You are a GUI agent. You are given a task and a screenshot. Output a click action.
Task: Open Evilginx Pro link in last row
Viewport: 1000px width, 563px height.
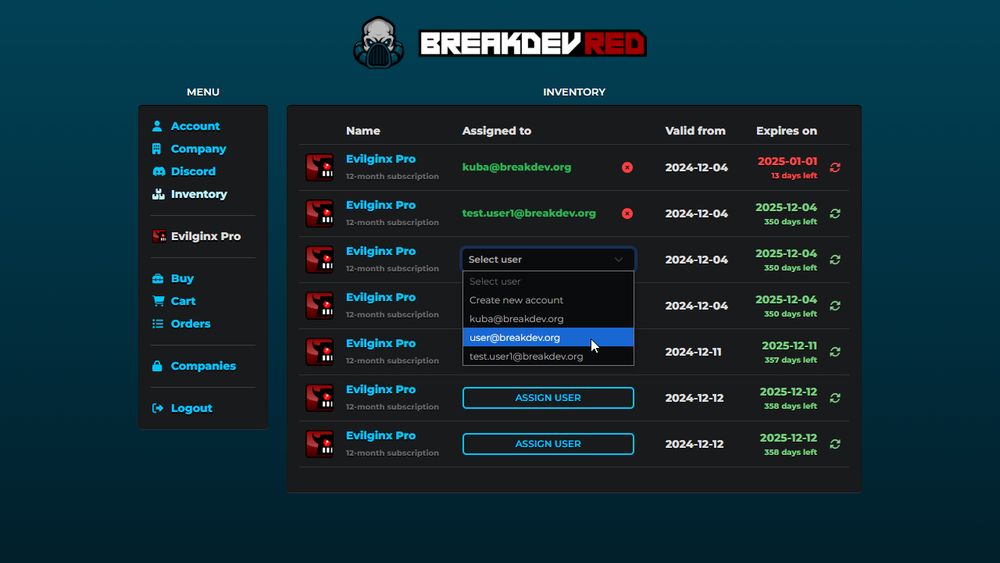pyautogui.click(x=381, y=435)
